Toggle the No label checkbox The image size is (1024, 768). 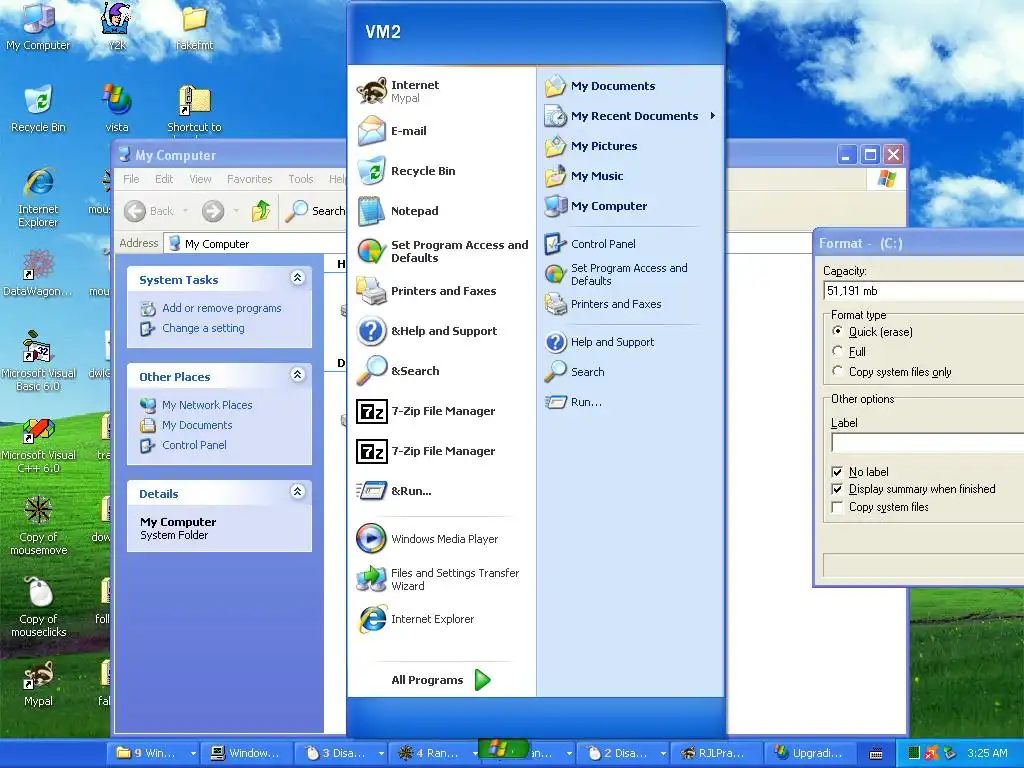coord(837,472)
